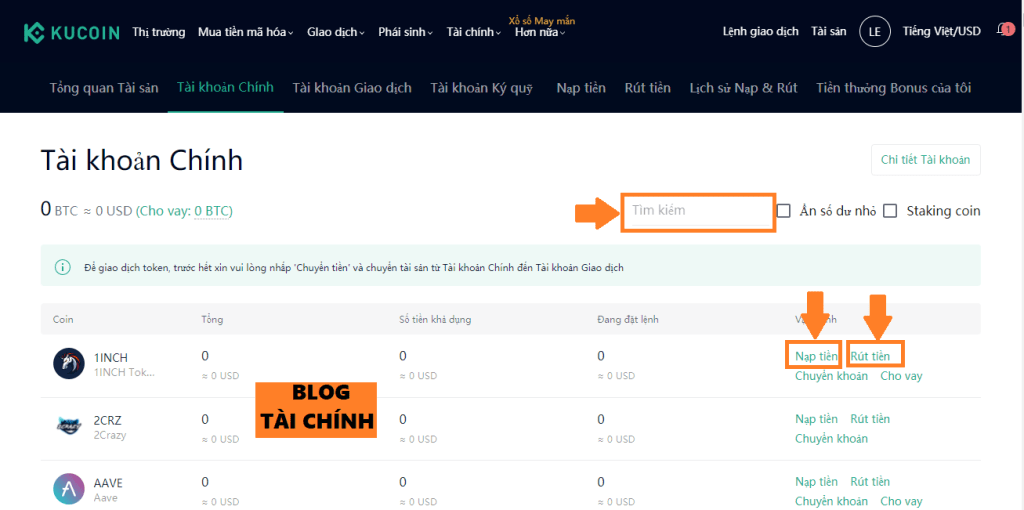The height and width of the screenshot is (510, 1024).
Task: Expand the Phái sinh dropdown
Action: click(405, 32)
